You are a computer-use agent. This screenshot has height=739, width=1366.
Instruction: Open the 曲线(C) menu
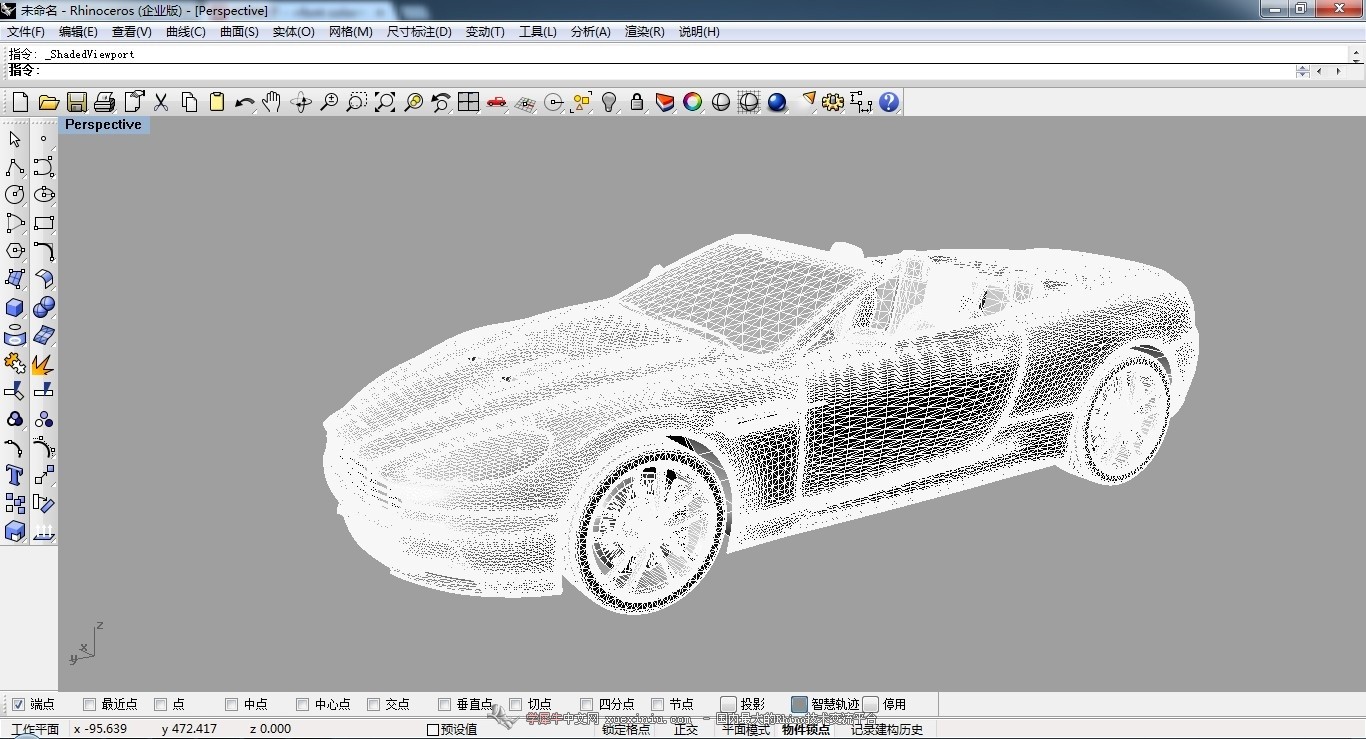[185, 32]
